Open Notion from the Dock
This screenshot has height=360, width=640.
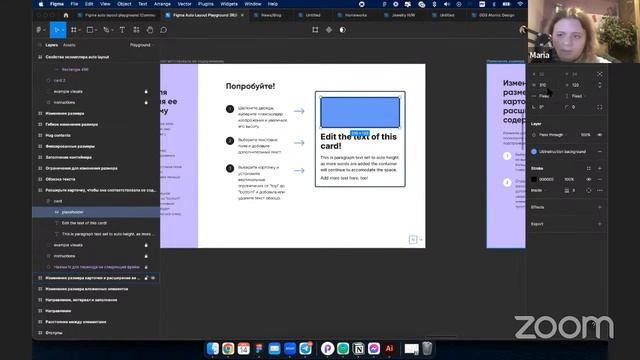[358, 349]
